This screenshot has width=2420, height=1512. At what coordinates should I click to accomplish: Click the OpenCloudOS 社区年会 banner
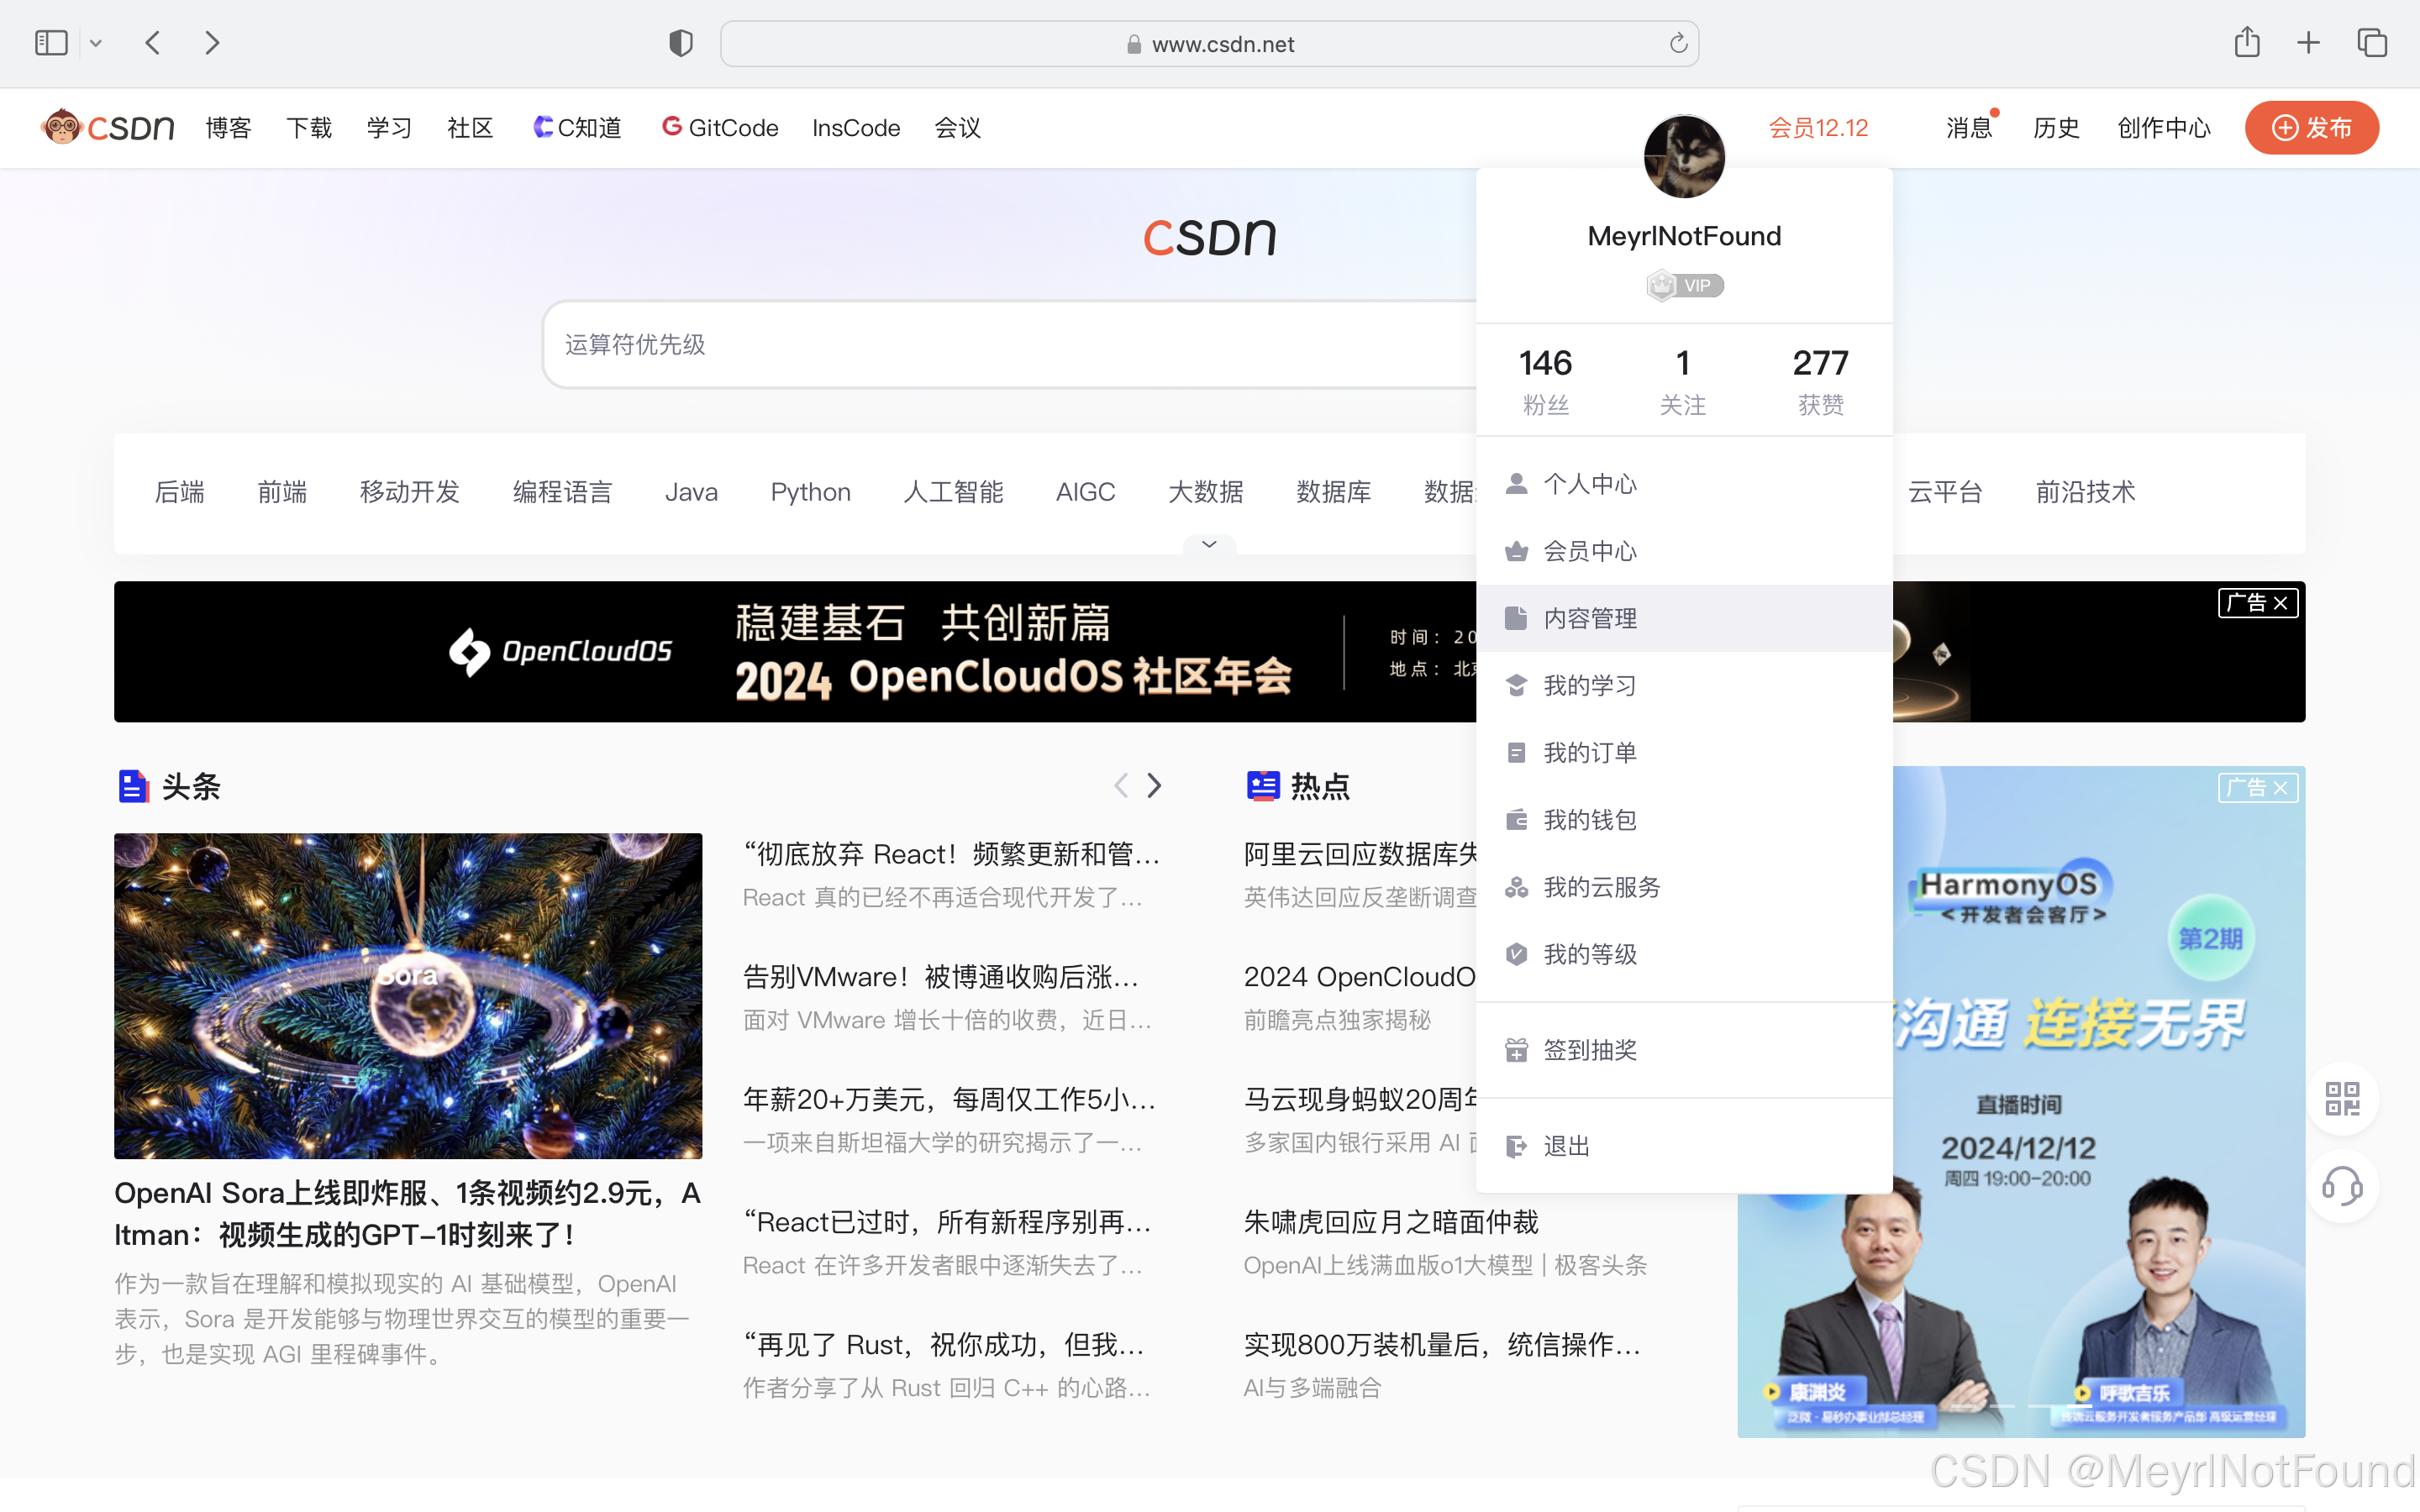click(x=795, y=651)
